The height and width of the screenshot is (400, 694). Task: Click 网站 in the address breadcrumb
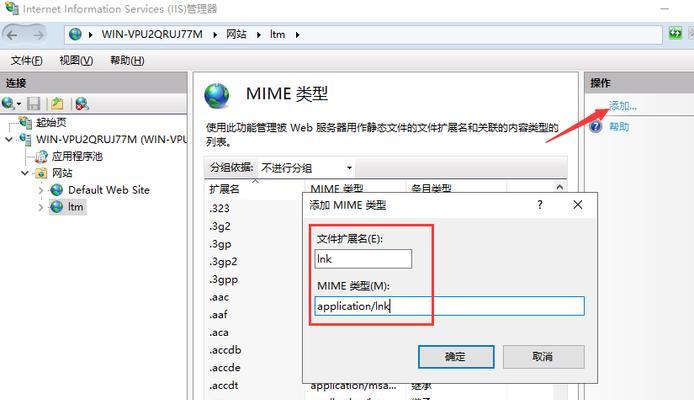[x=236, y=35]
